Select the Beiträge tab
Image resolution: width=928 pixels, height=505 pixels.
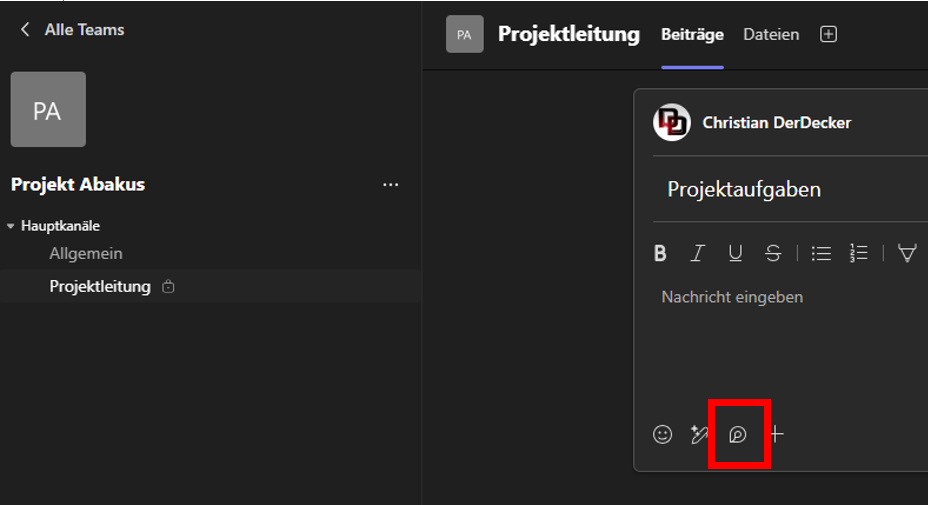692,34
